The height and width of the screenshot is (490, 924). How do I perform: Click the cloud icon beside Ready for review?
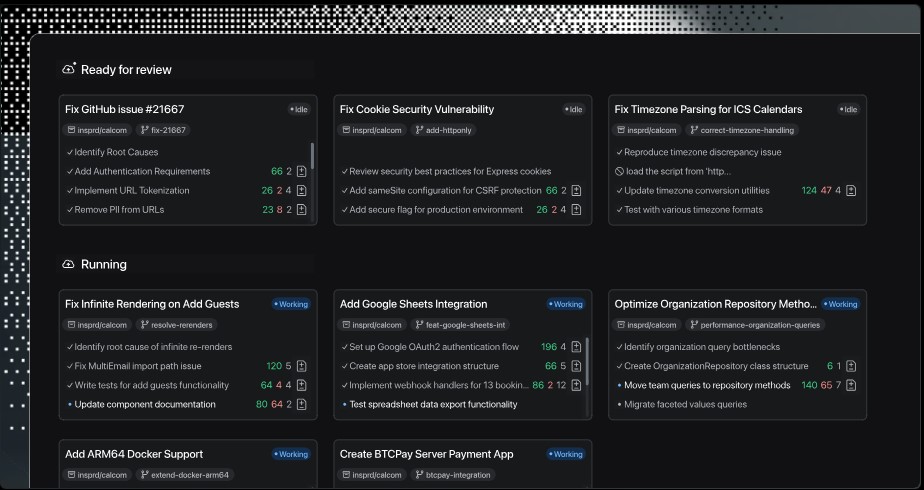pos(69,69)
